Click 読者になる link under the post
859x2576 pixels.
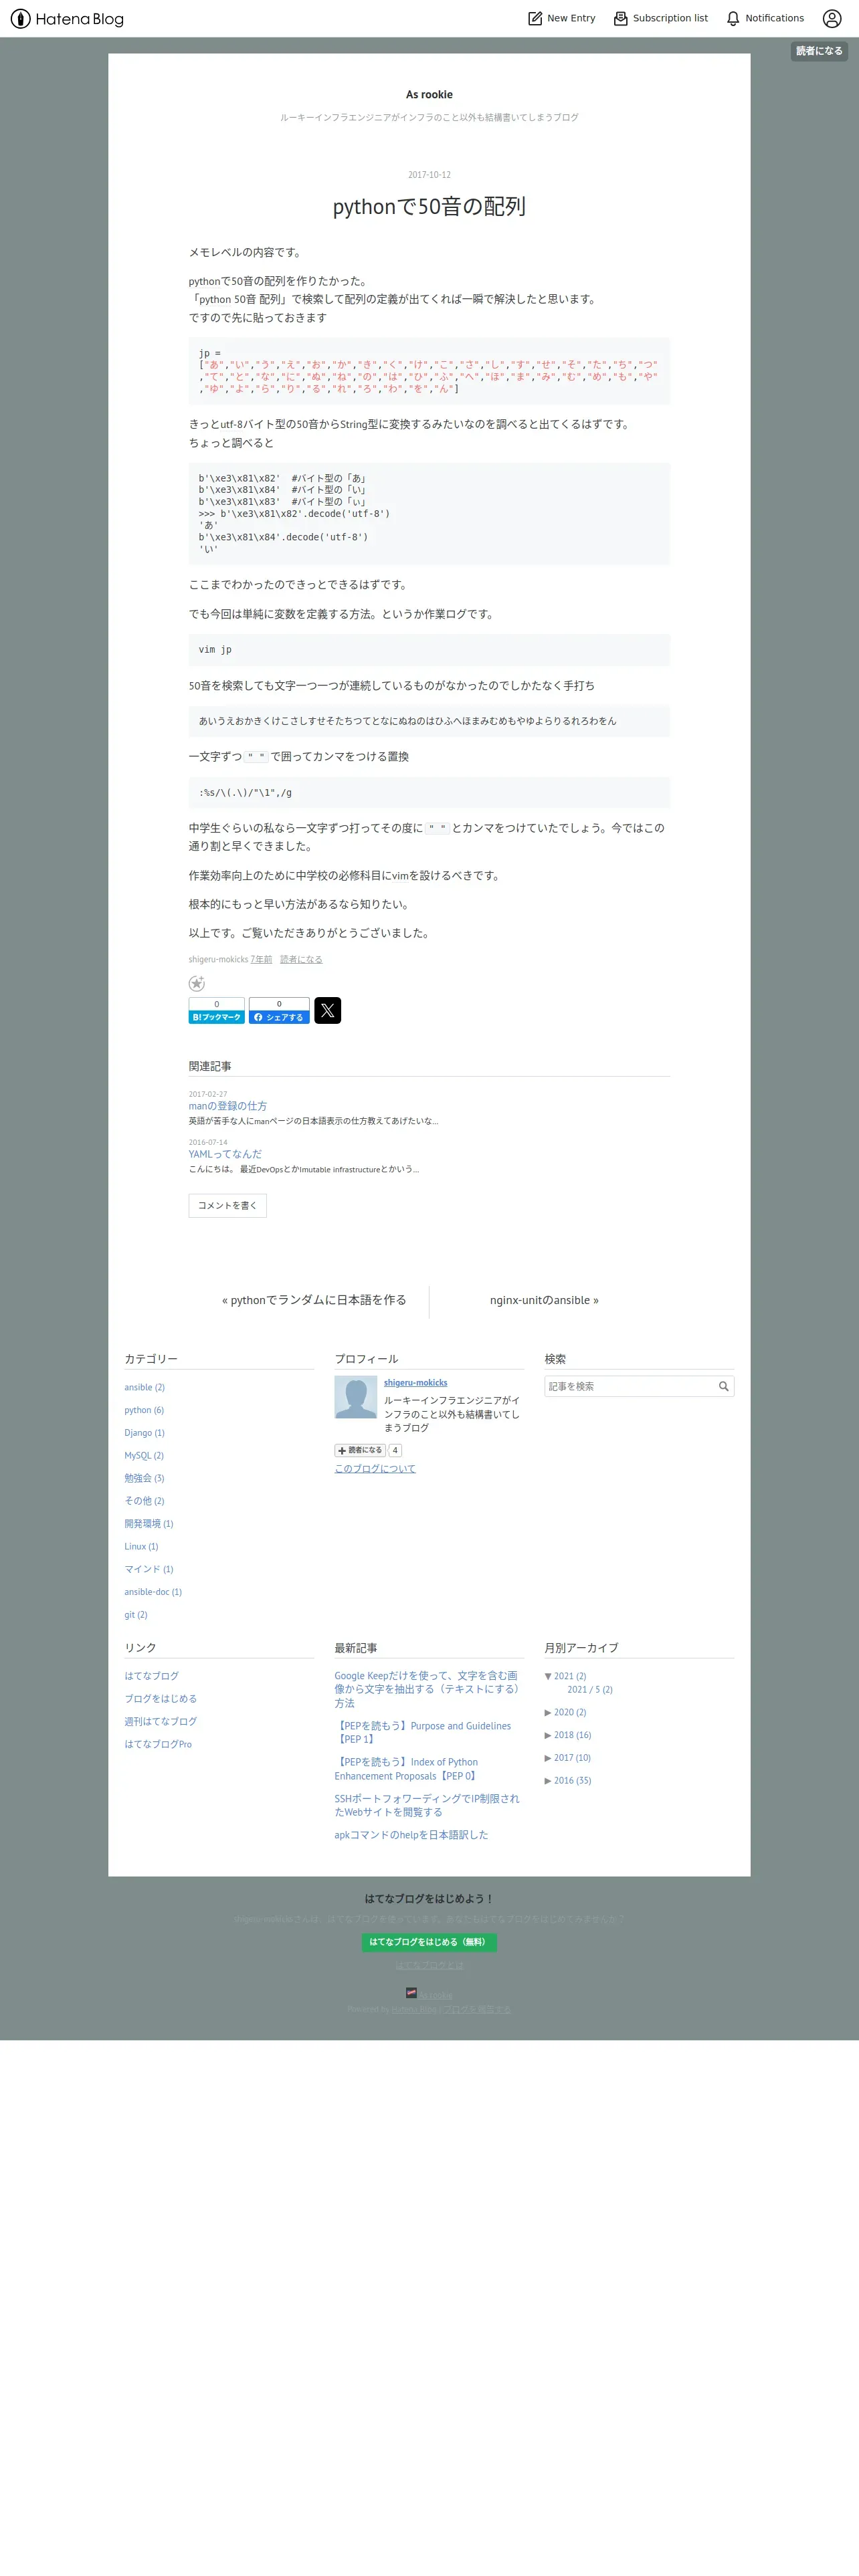point(301,960)
